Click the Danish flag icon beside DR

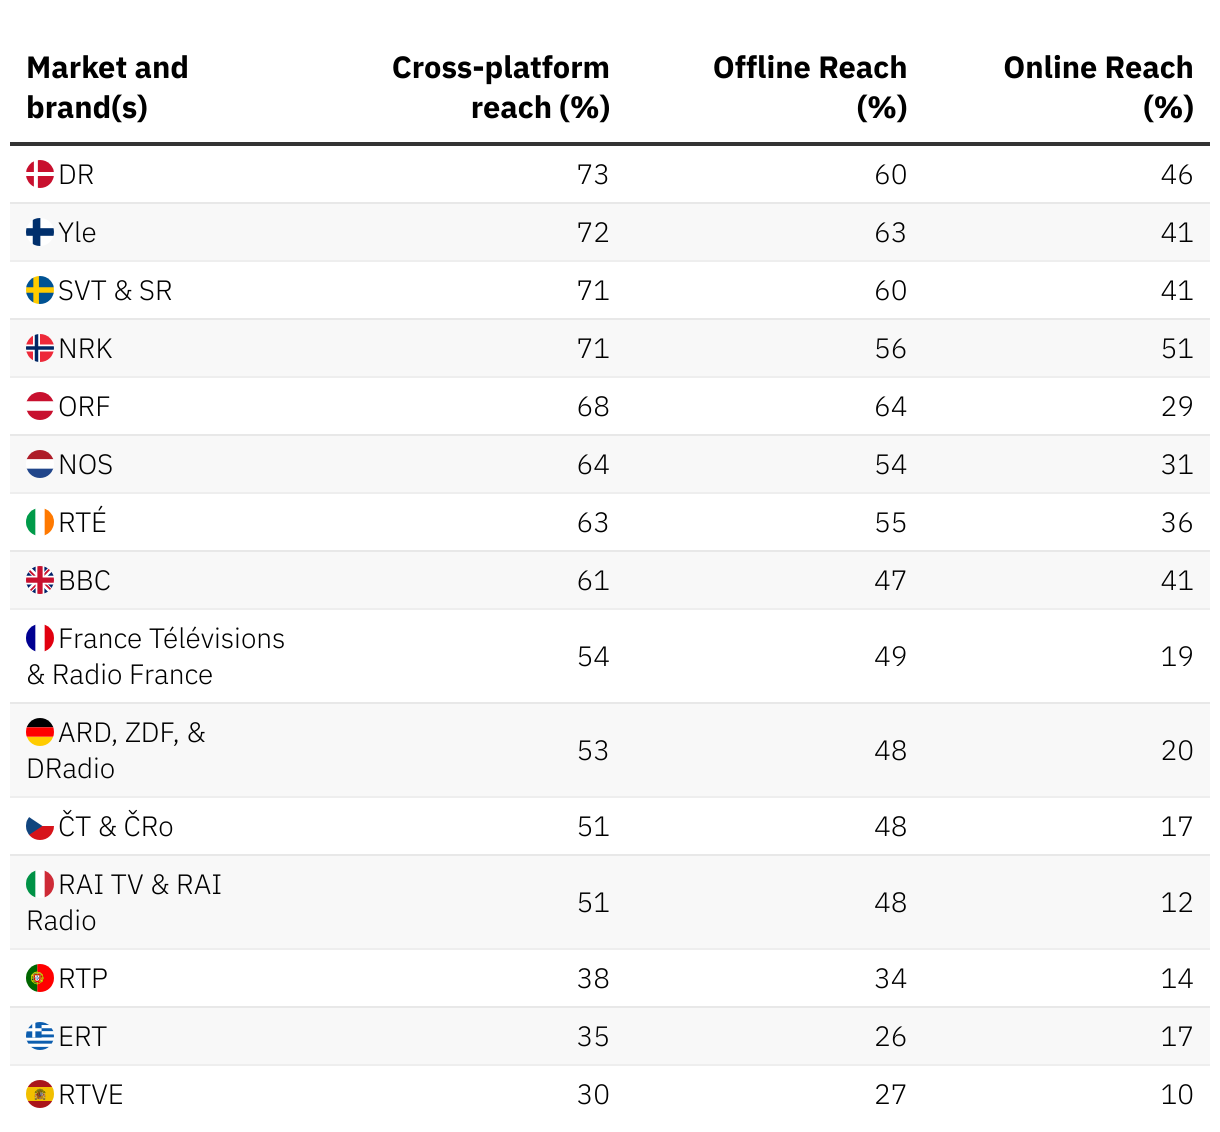40,175
